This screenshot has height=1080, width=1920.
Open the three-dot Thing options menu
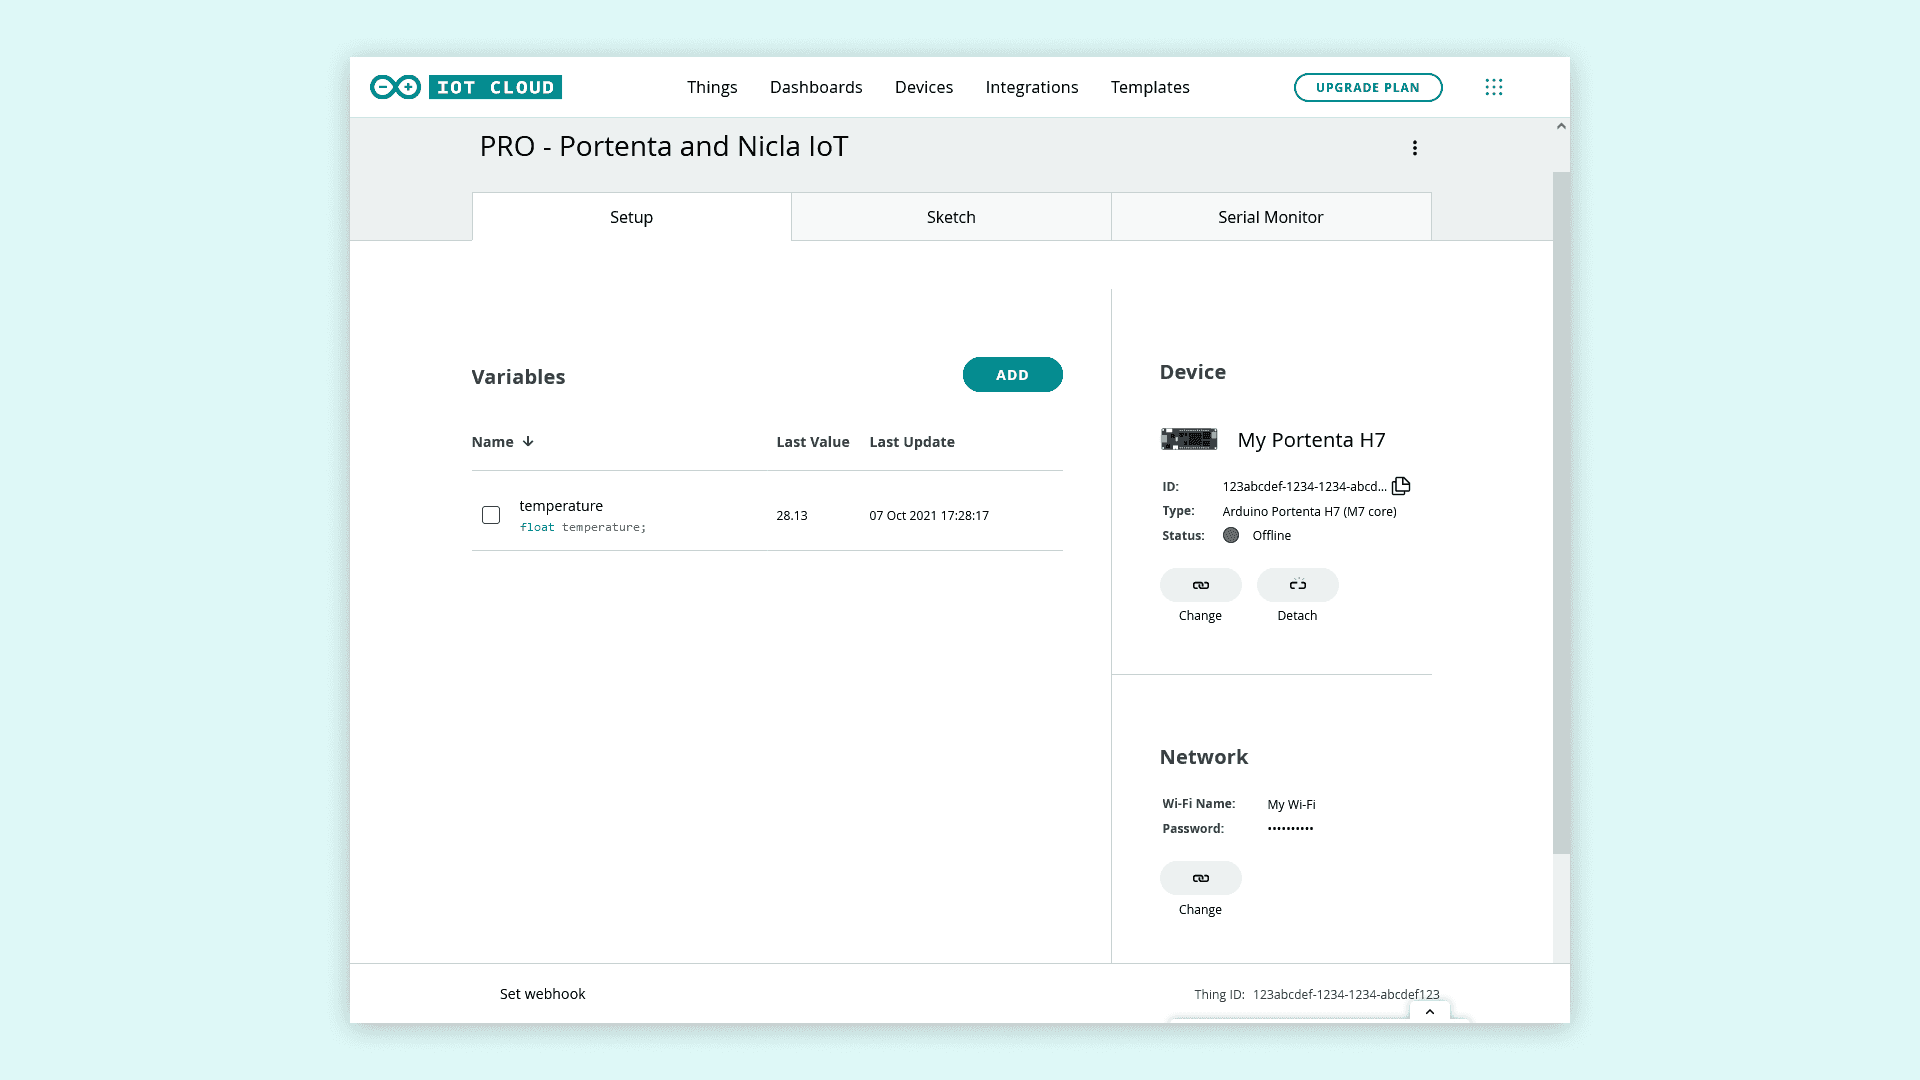[1414, 148]
